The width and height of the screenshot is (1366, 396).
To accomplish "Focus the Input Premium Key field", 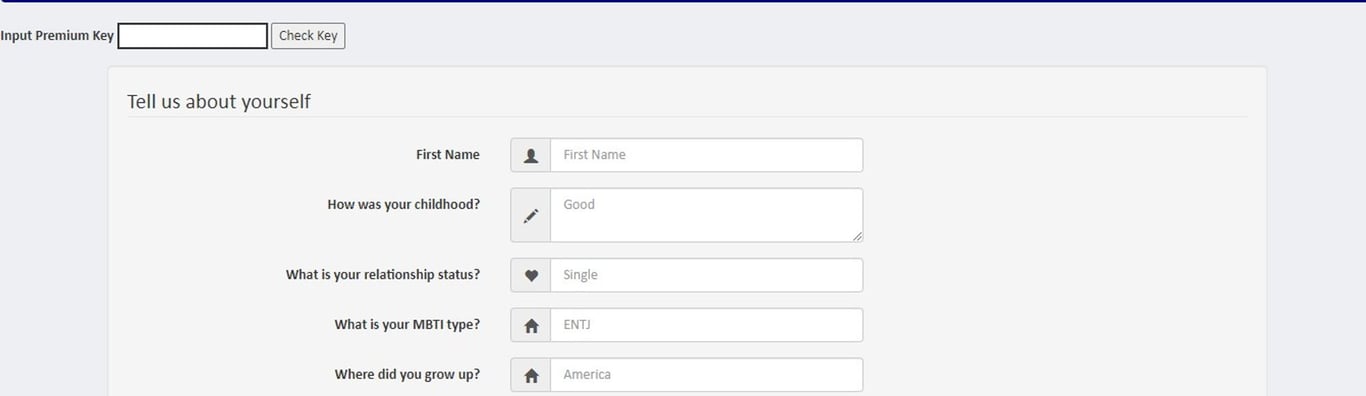I will click(x=193, y=35).
